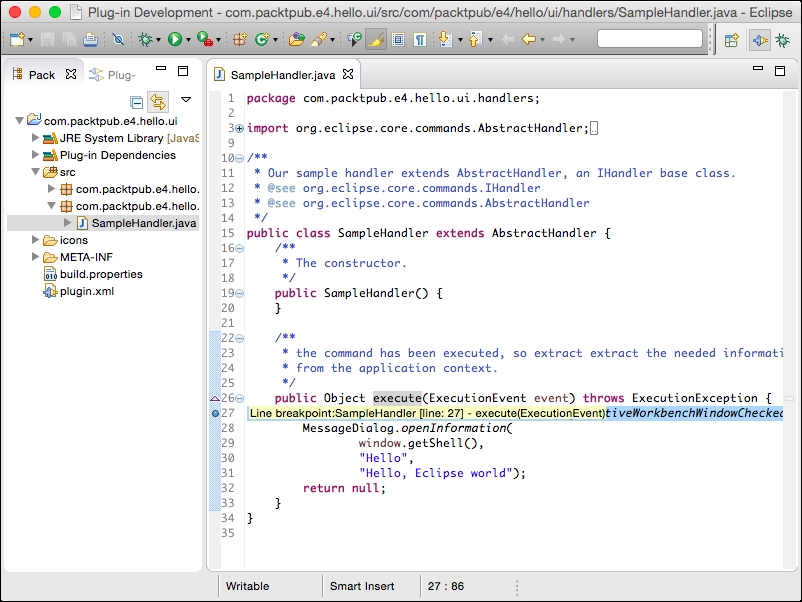Click the Open Perspective icon

tap(731, 40)
